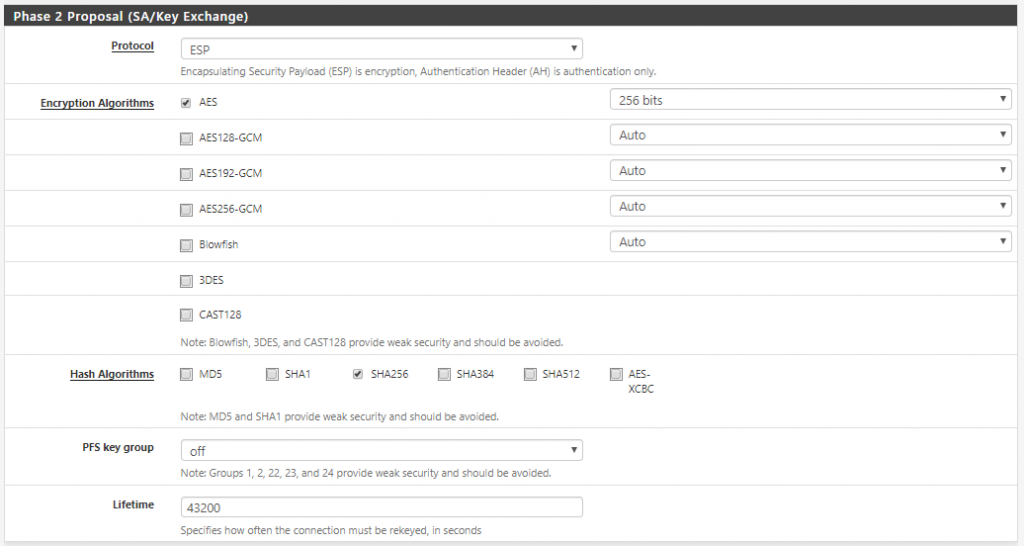Check the MD5 hash algorithm

186,374
